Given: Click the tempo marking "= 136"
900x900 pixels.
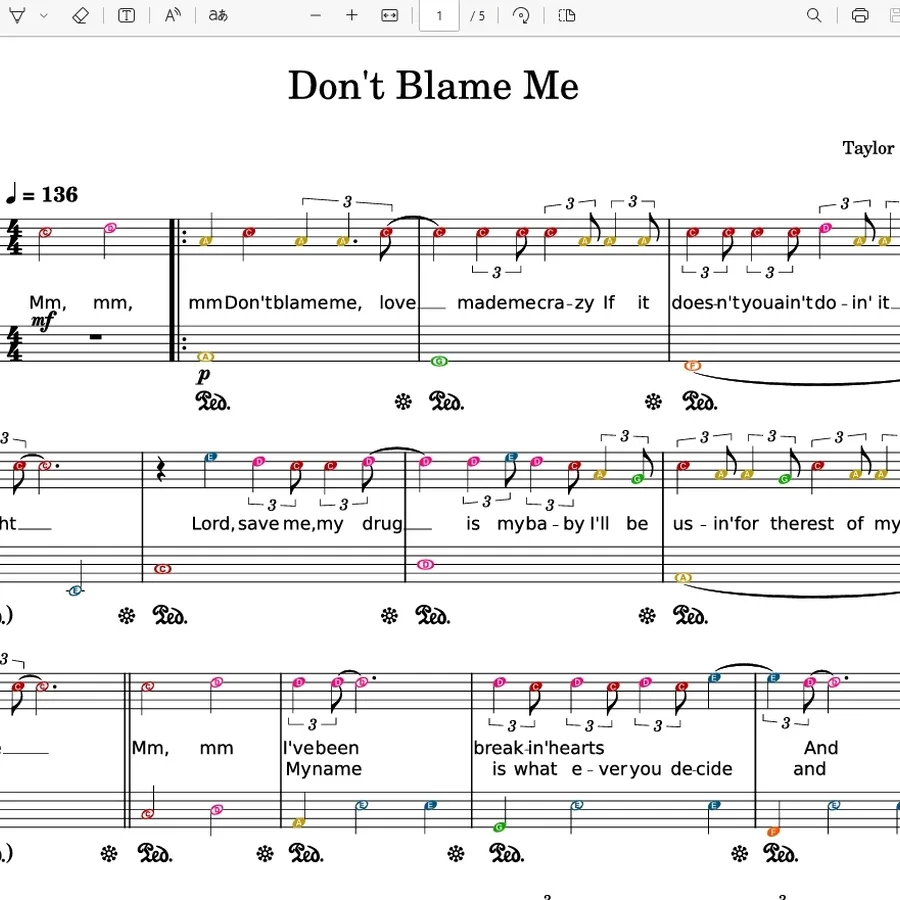Looking at the screenshot, I should coord(50,195).
